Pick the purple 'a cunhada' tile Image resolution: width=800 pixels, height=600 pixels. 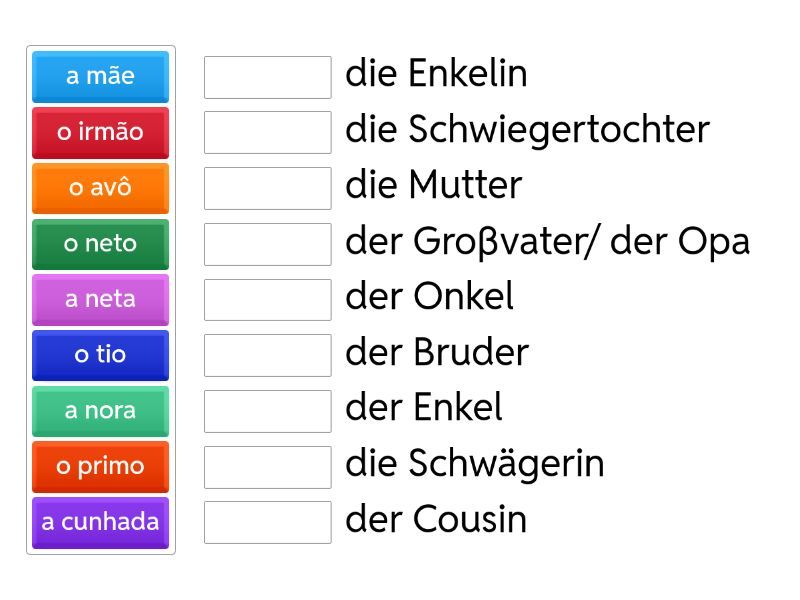click(100, 522)
